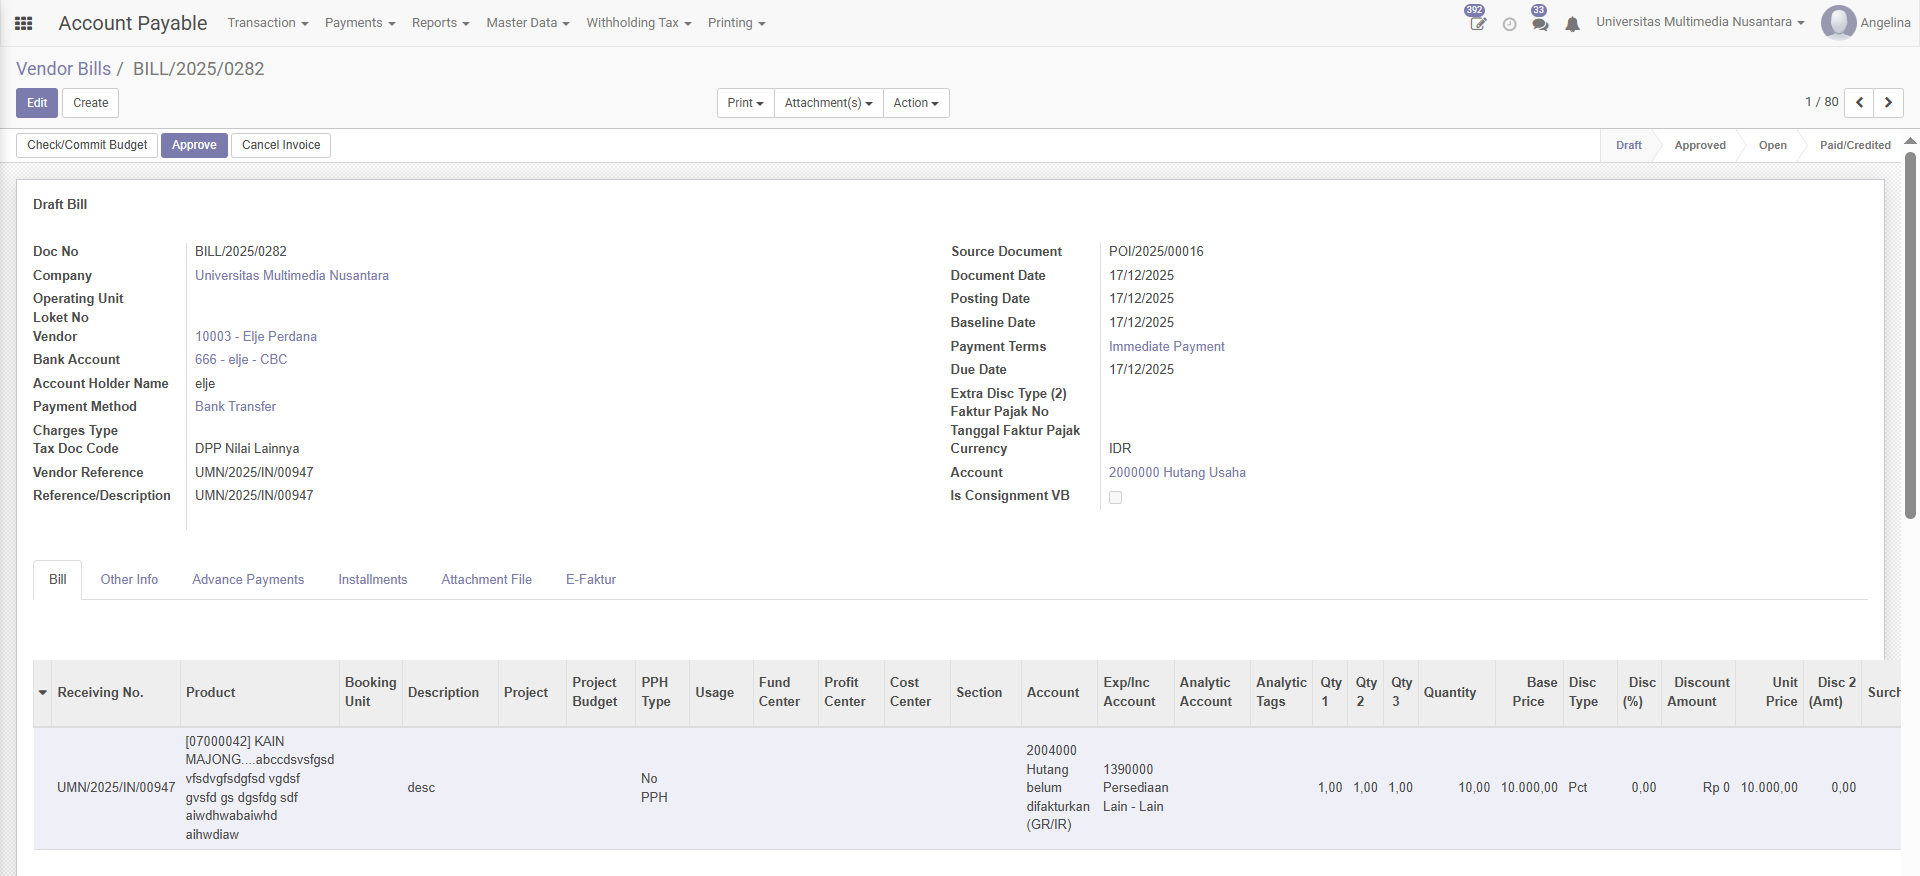Toggle the Is Consignment VB checkbox
Image resolution: width=1920 pixels, height=876 pixels.
(1115, 497)
